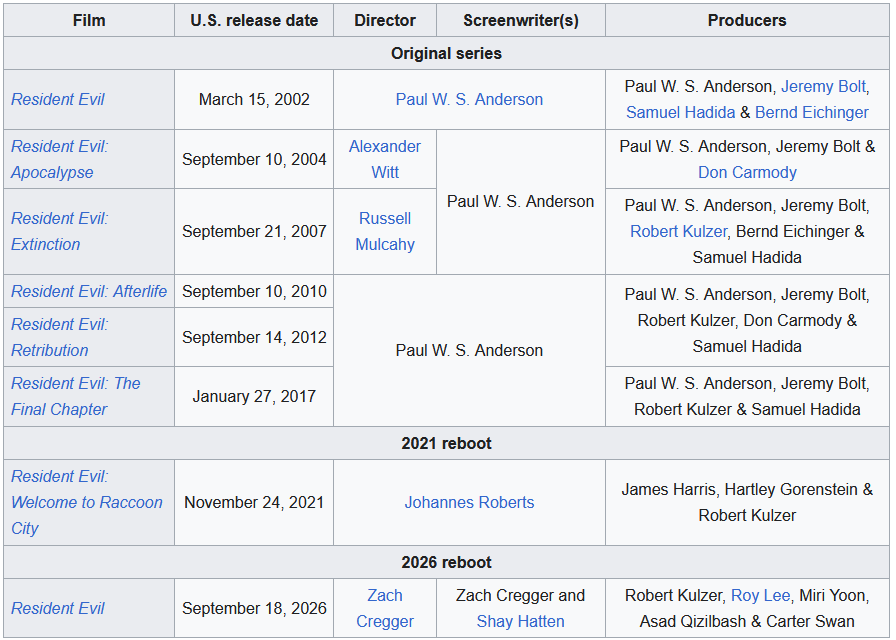Image resolution: width=896 pixels, height=640 pixels.
Task: Select the September 18, 2026 date cell
Action: [x=254, y=609]
